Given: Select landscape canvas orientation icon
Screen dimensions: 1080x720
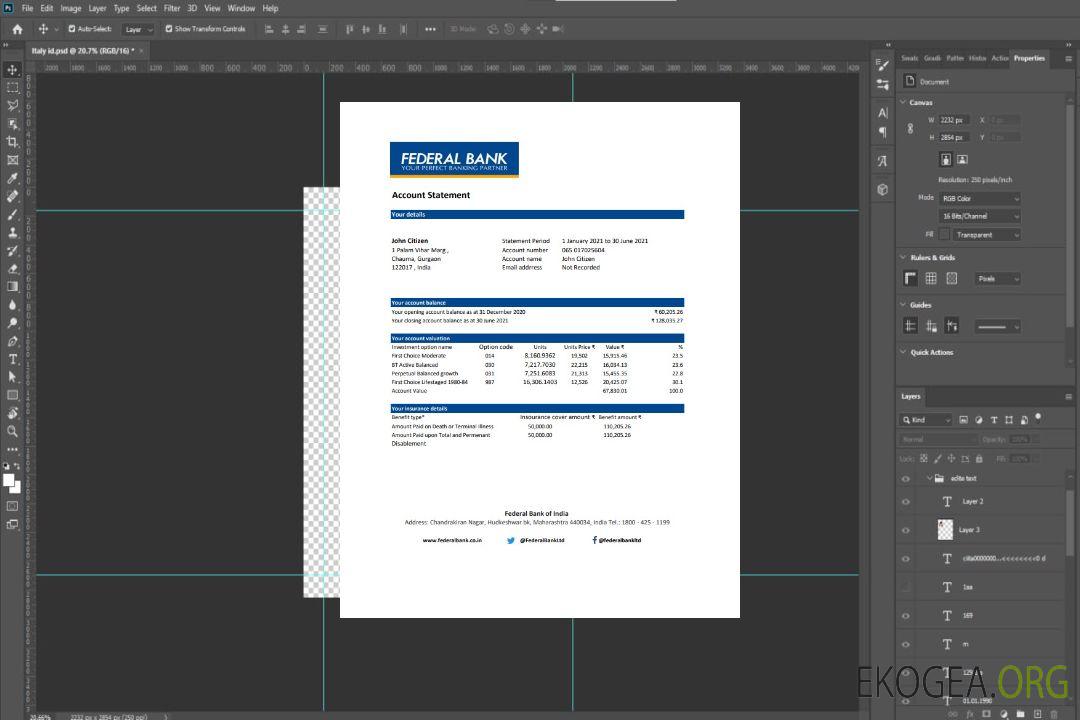Looking at the screenshot, I should point(962,159).
